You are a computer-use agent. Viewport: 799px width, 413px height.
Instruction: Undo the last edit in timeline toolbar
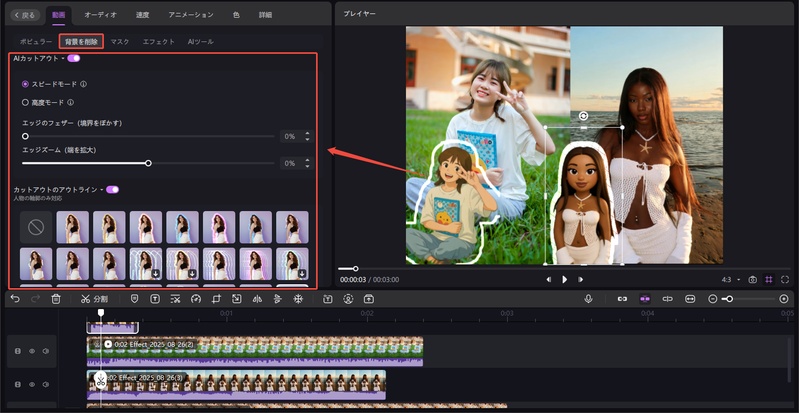[x=15, y=299]
